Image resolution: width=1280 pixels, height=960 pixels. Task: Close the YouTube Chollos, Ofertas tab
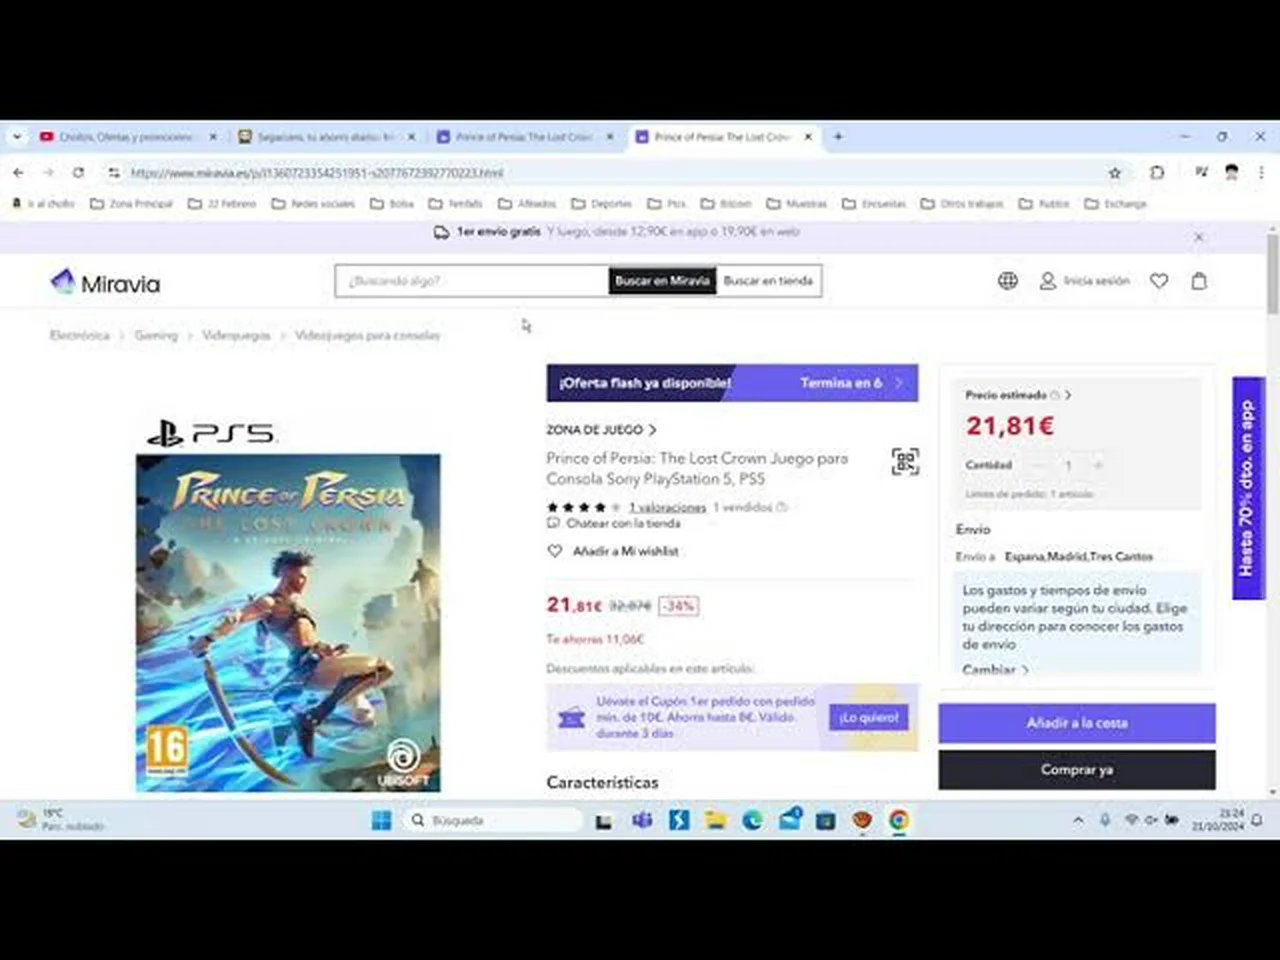(x=212, y=137)
